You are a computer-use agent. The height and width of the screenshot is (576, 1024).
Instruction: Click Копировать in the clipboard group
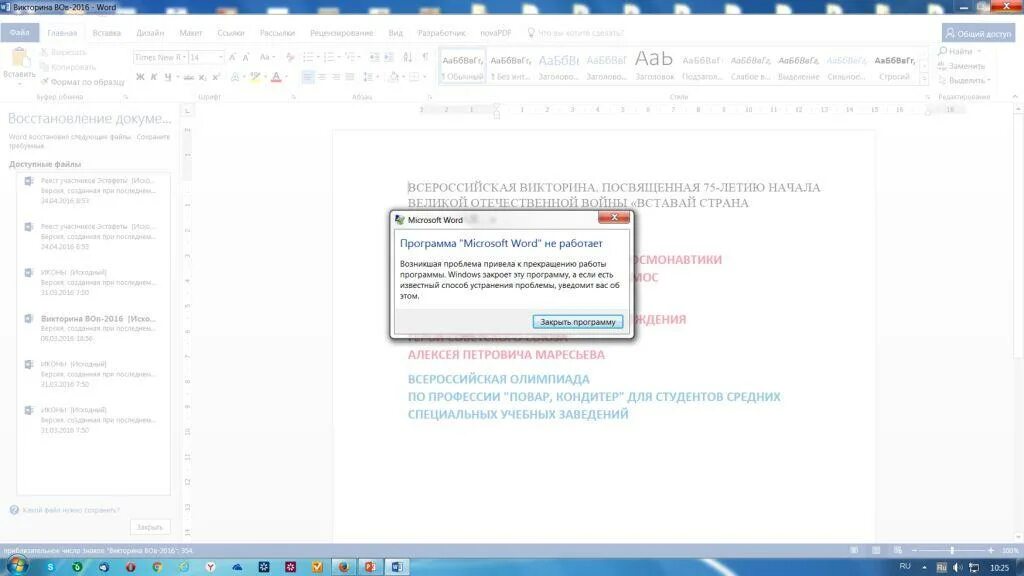pyautogui.click(x=68, y=67)
